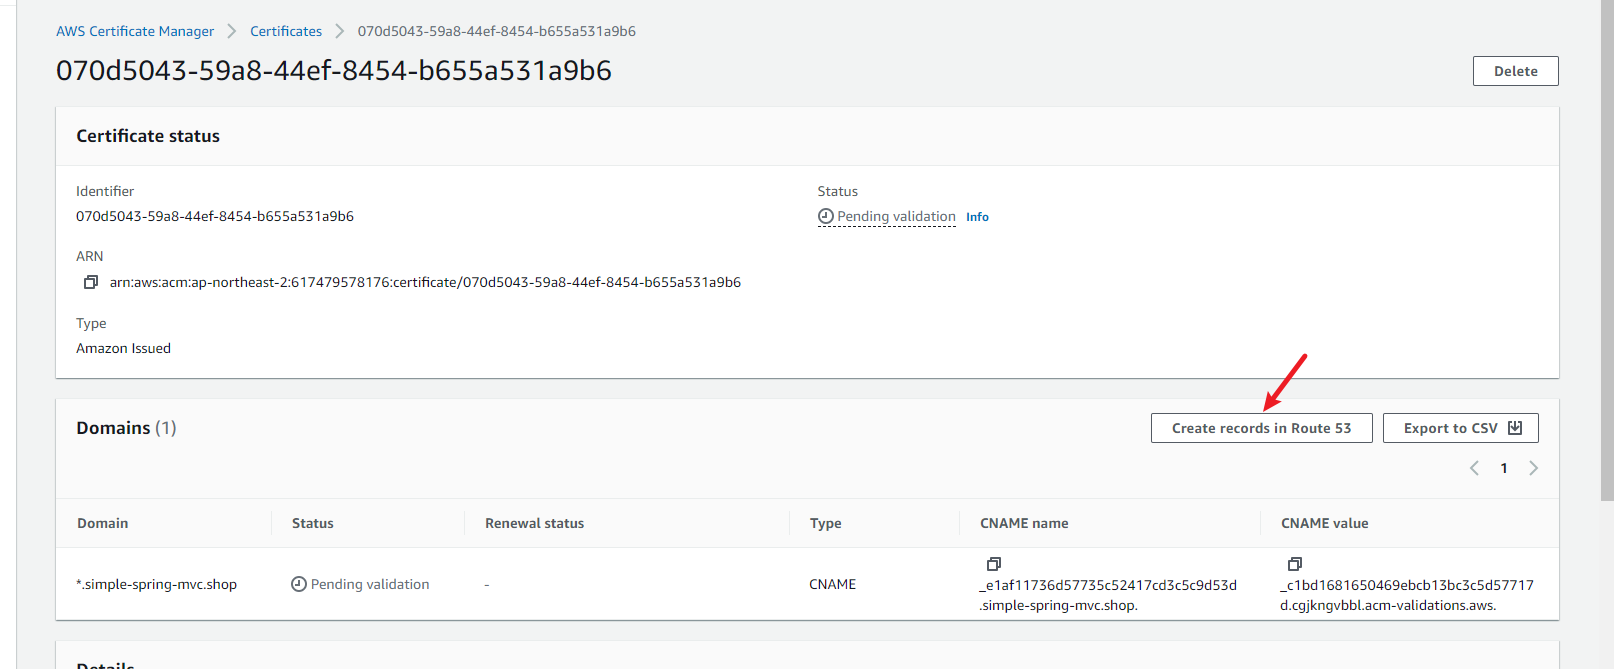This screenshot has width=1614, height=669.
Task: Go to previous page of domains
Action: [1474, 468]
